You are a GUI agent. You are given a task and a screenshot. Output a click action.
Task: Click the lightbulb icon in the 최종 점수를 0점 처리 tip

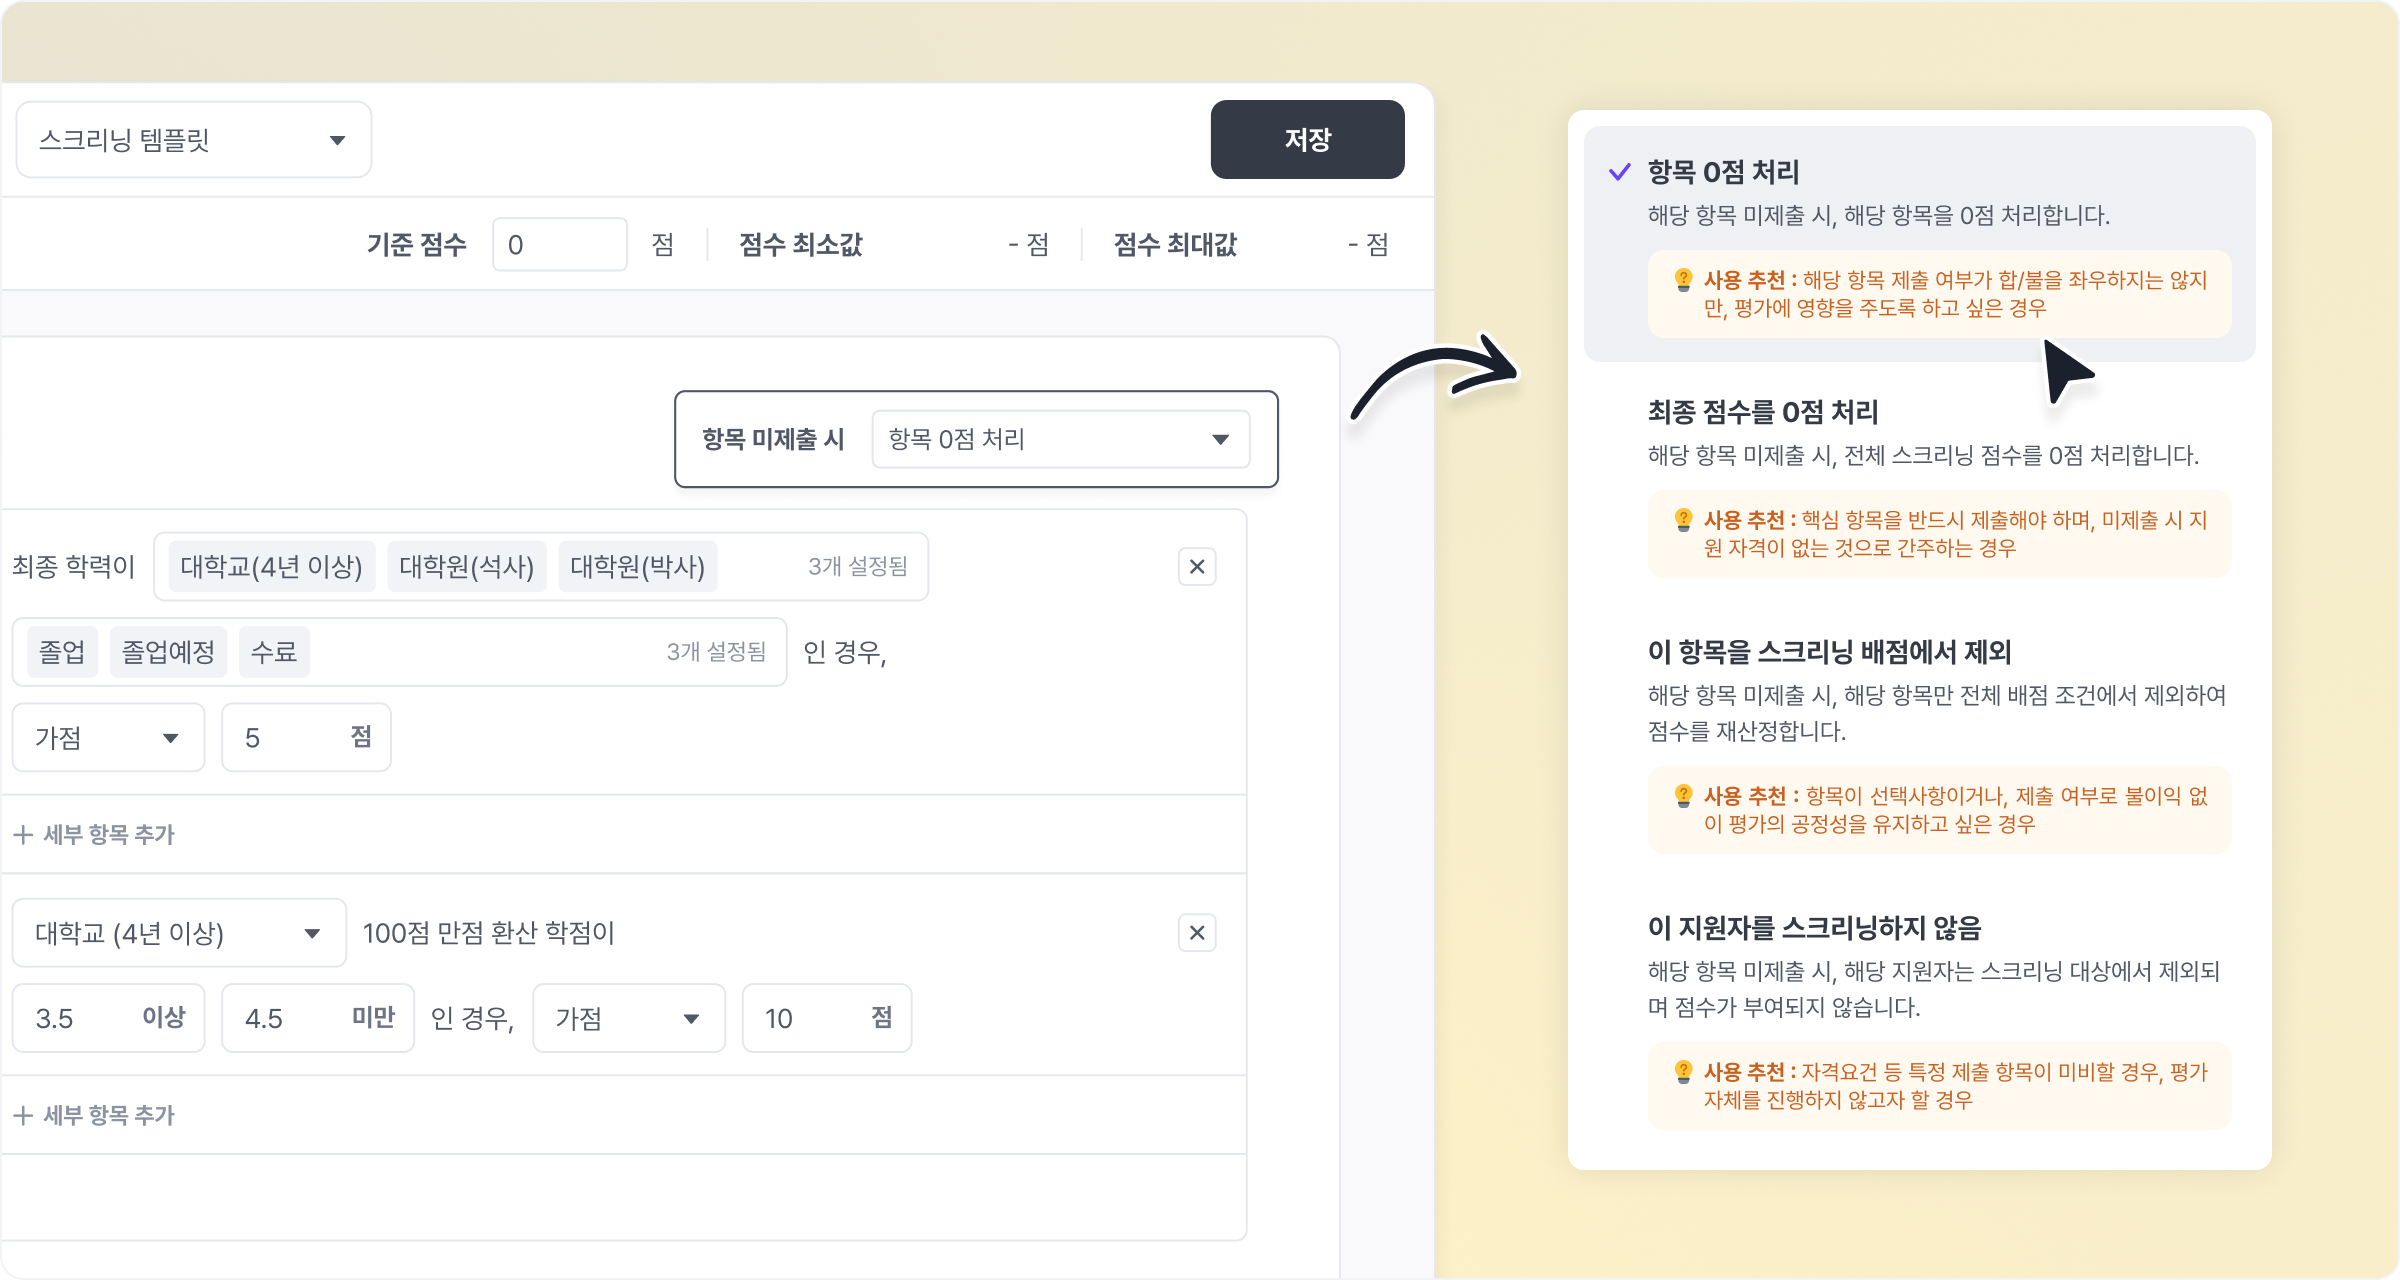pyautogui.click(x=1683, y=520)
